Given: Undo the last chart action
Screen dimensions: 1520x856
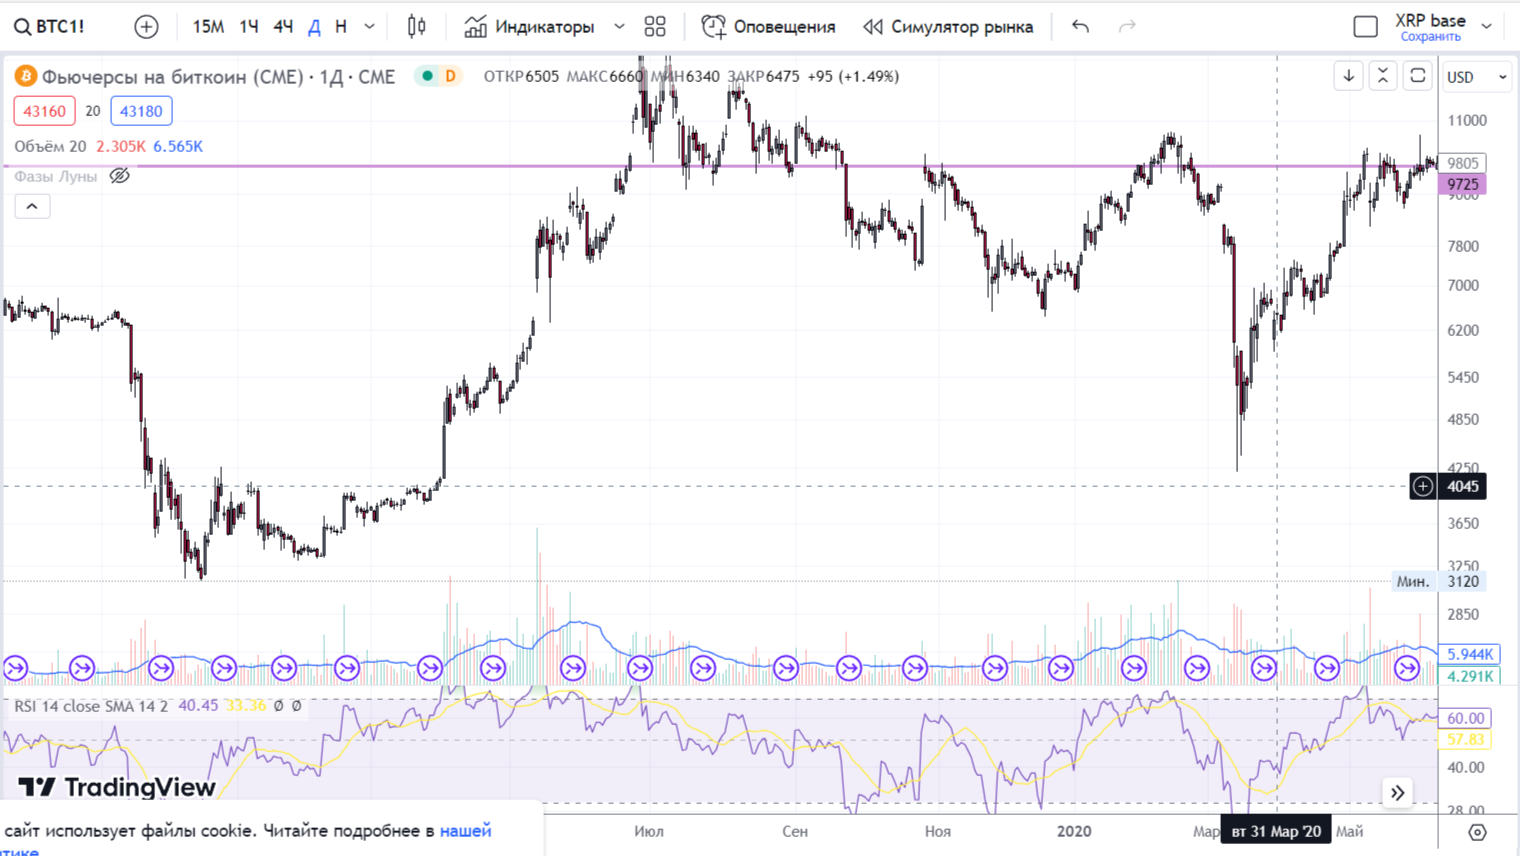Looking at the screenshot, I should tap(1080, 26).
